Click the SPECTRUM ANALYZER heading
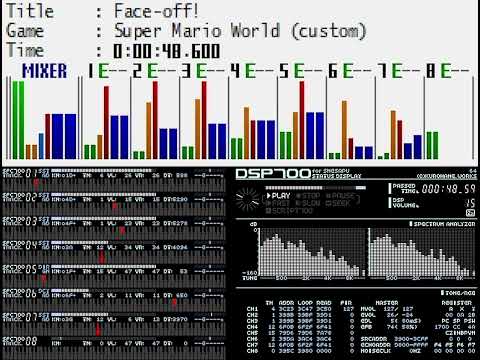This screenshot has height=360, width=480. (x=442, y=224)
